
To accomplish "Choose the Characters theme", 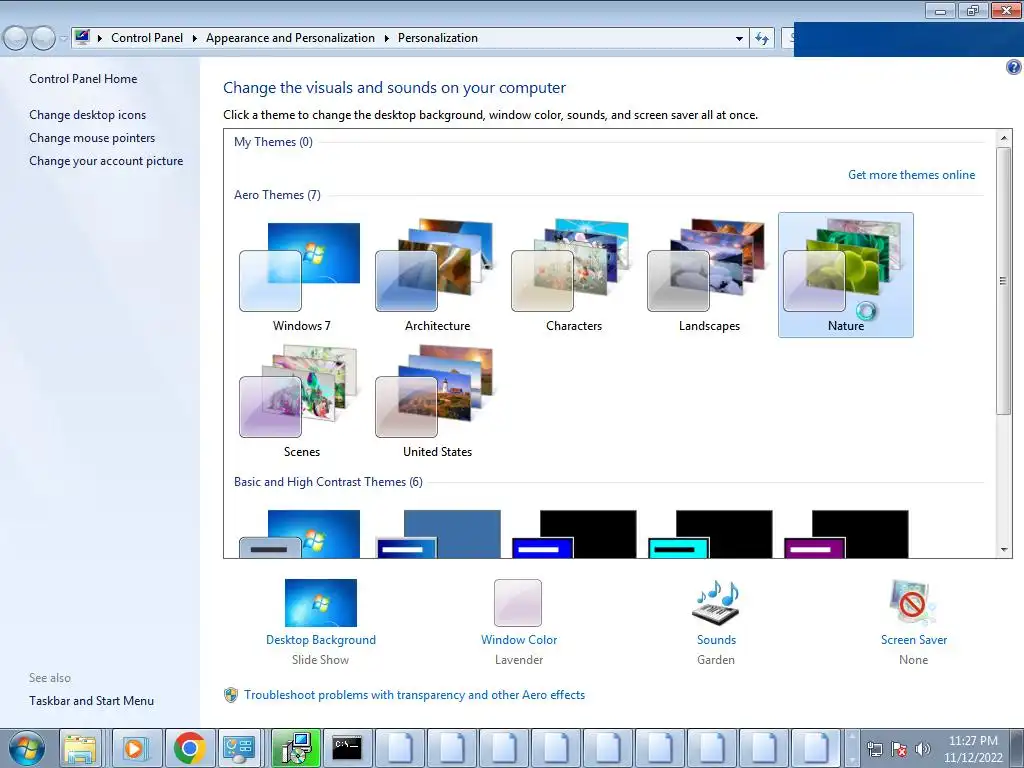I will pos(573,276).
